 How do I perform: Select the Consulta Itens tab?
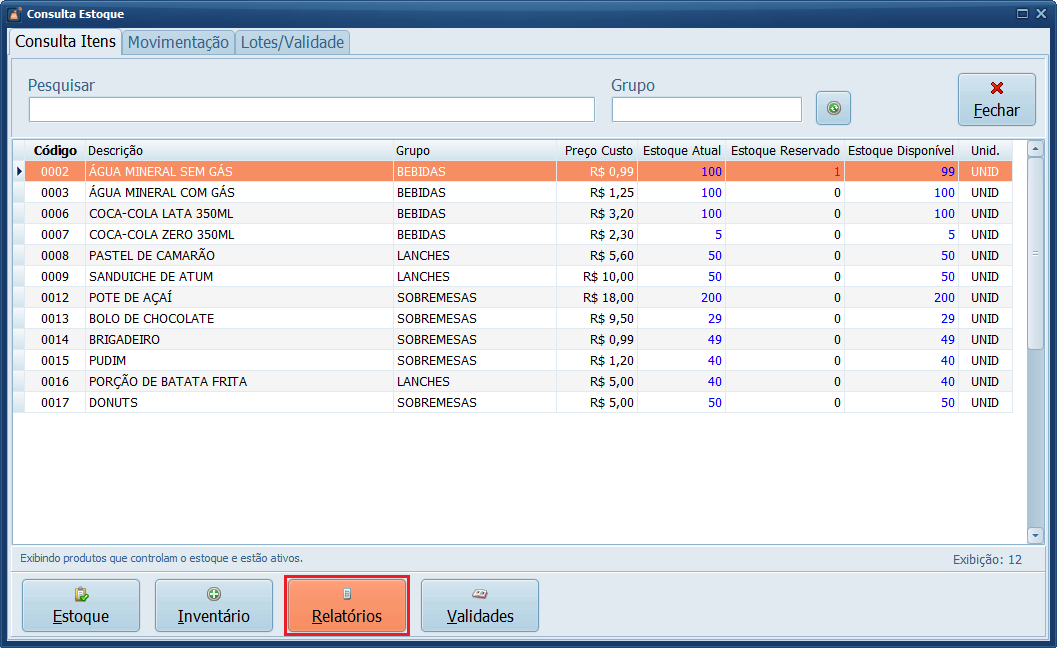point(66,42)
